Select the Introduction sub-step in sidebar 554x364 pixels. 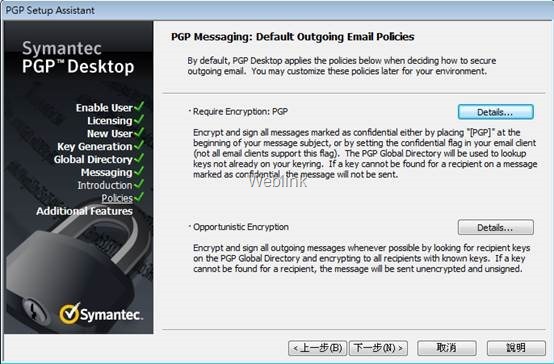click(x=105, y=185)
